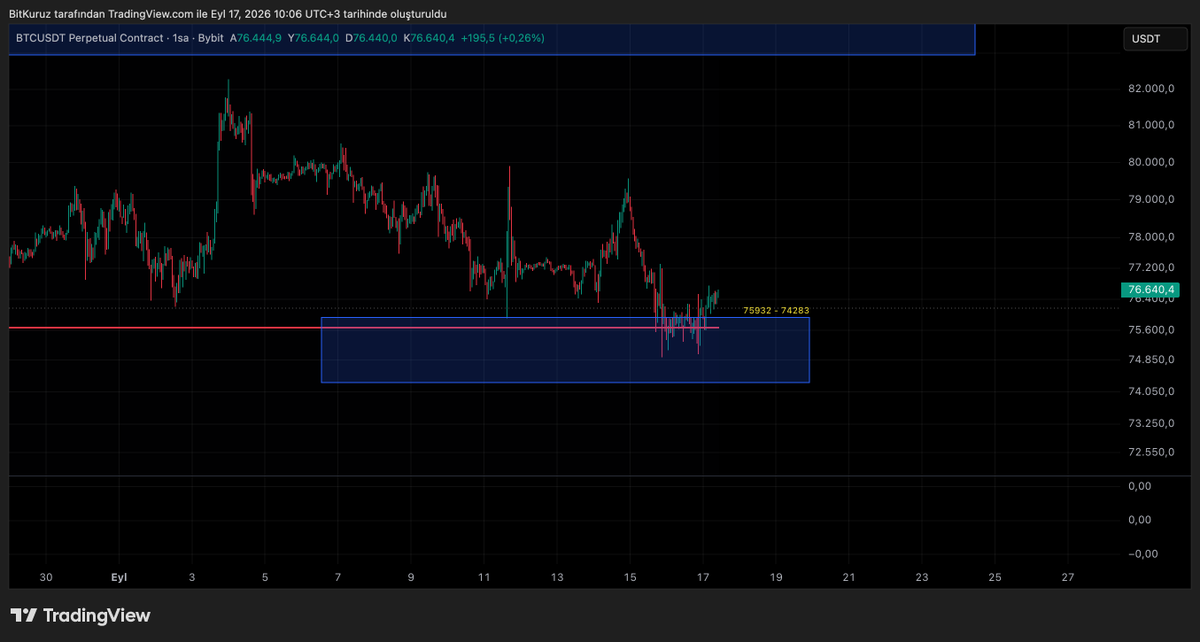Viewport: 1200px width, 642px height.
Task: Click the 78.000,0 price axis label
Action: 1150,237
